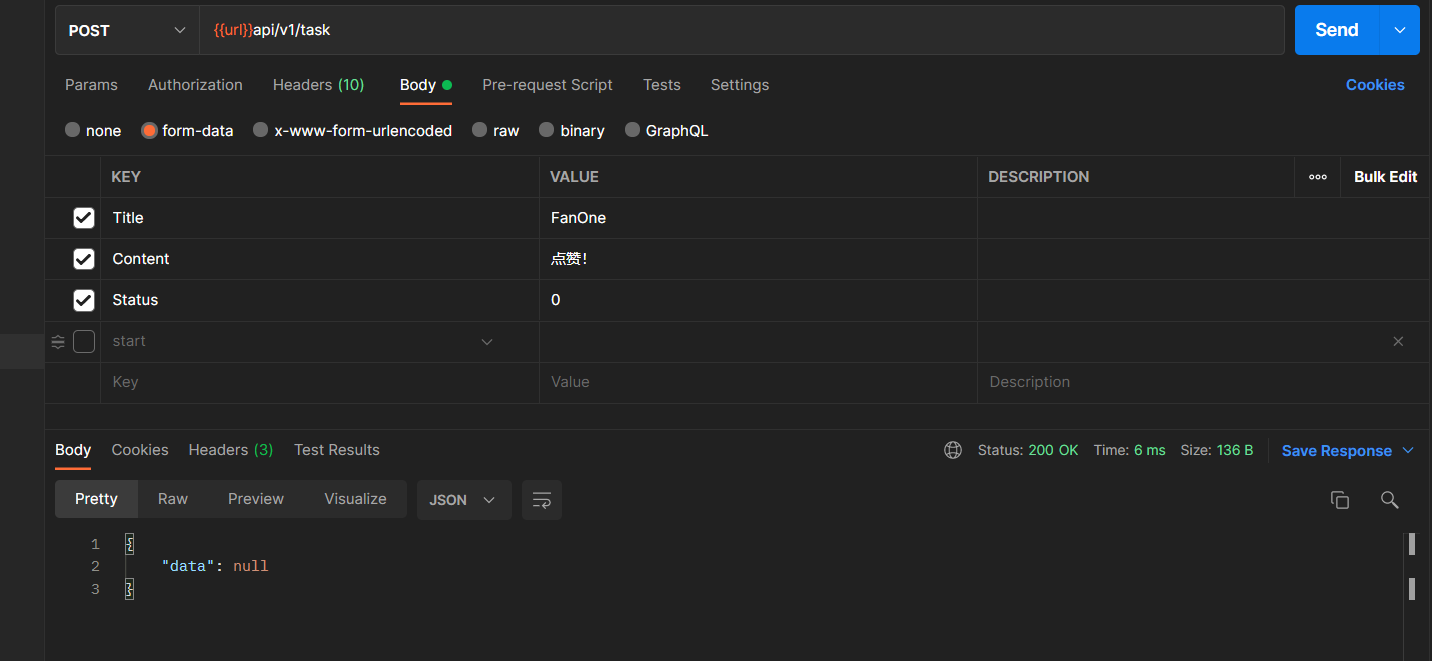Switch response view to Pretty
Image resolution: width=1432 pixels, height=661 pixels.
pyautogui.click(x=96, y=499)
